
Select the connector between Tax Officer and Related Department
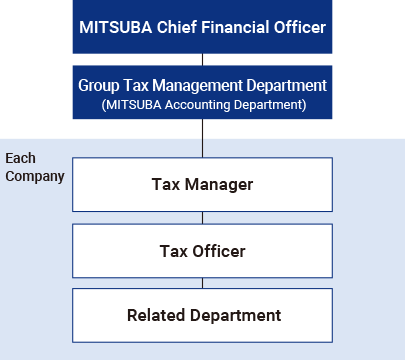pos(202,283)
